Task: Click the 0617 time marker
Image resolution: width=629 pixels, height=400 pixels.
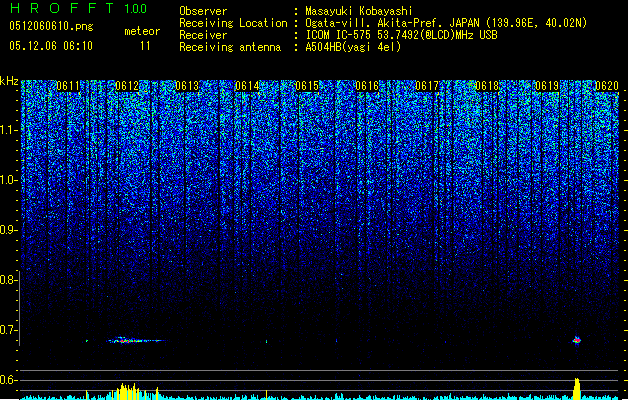Action: coord(427,86)
